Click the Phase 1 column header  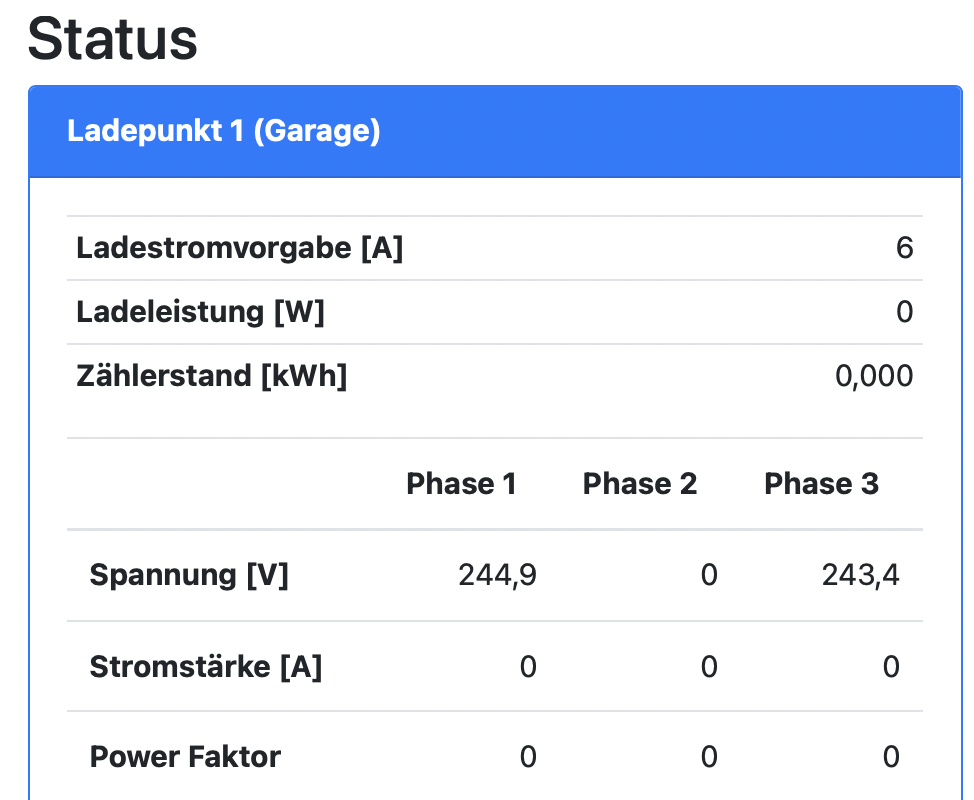pyautogui.click(x=461, y=484)
